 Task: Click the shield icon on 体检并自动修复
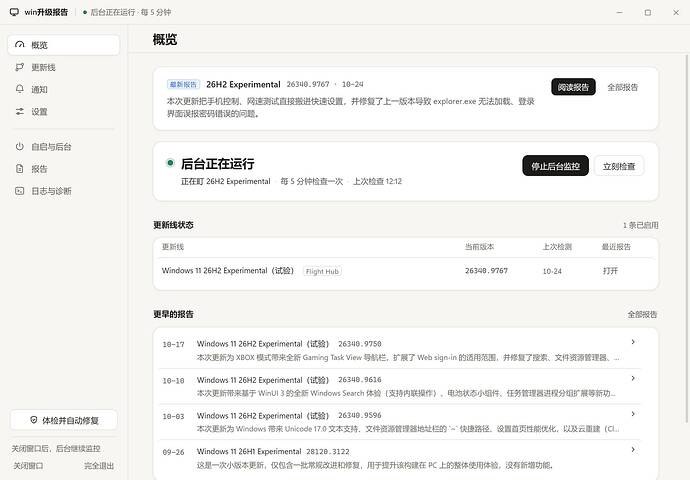tap(33, 420)
